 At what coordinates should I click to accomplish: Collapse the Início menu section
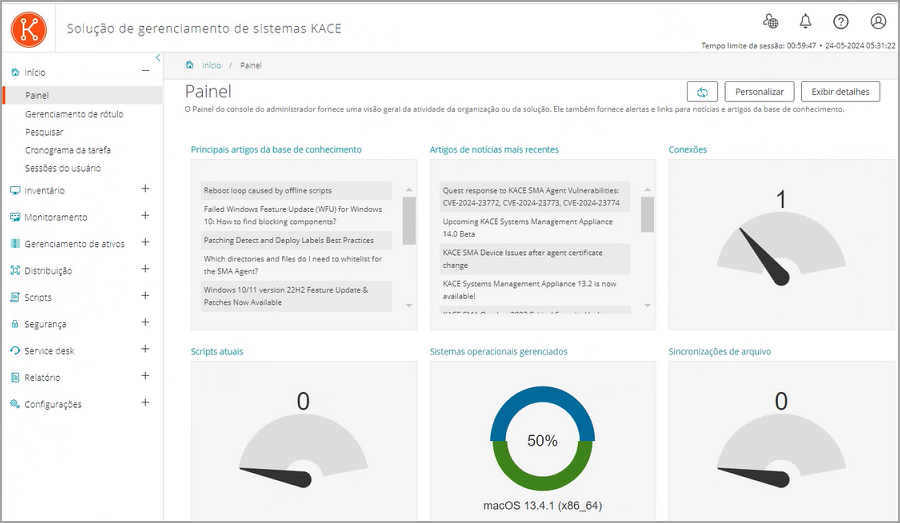point(145,71)
